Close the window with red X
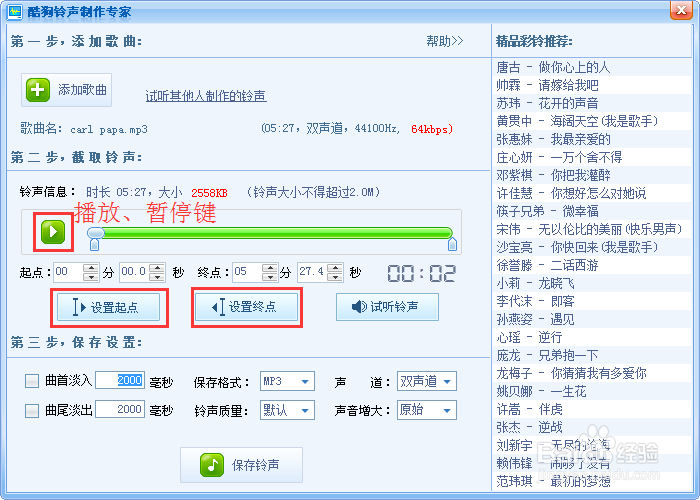 [x=681, y=11]
